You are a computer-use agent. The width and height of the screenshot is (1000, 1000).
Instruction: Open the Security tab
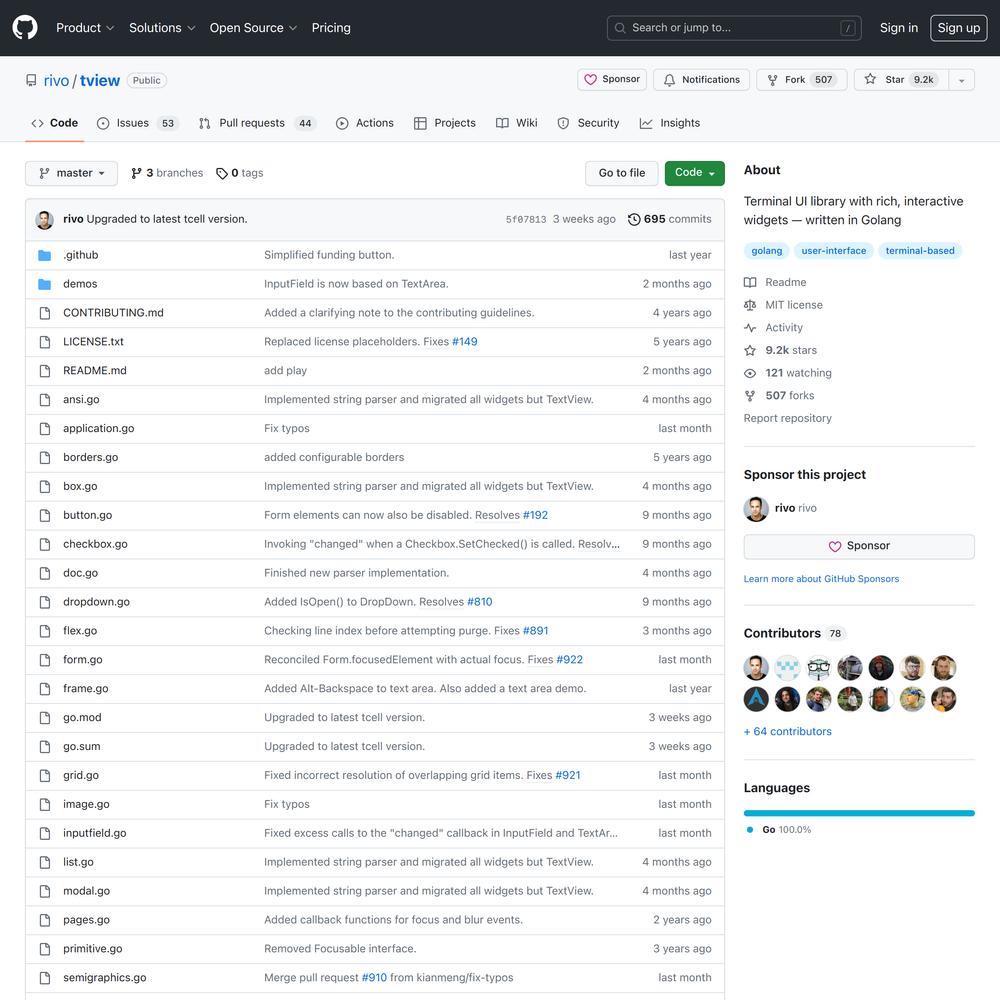pyautogui.click(x=588, y=123)
